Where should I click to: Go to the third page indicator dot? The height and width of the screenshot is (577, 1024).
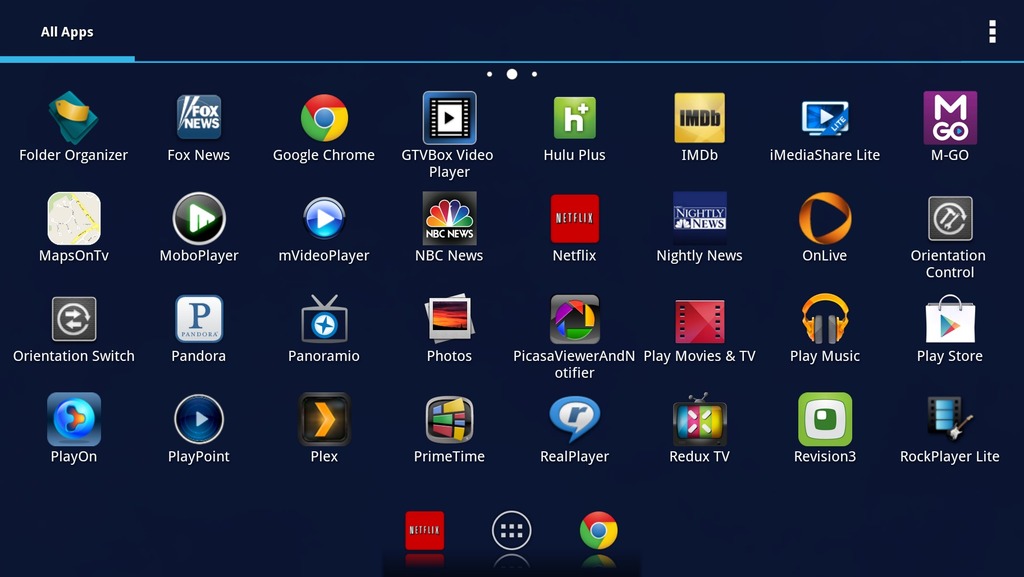pyautogui.click(x=534, y=74)
